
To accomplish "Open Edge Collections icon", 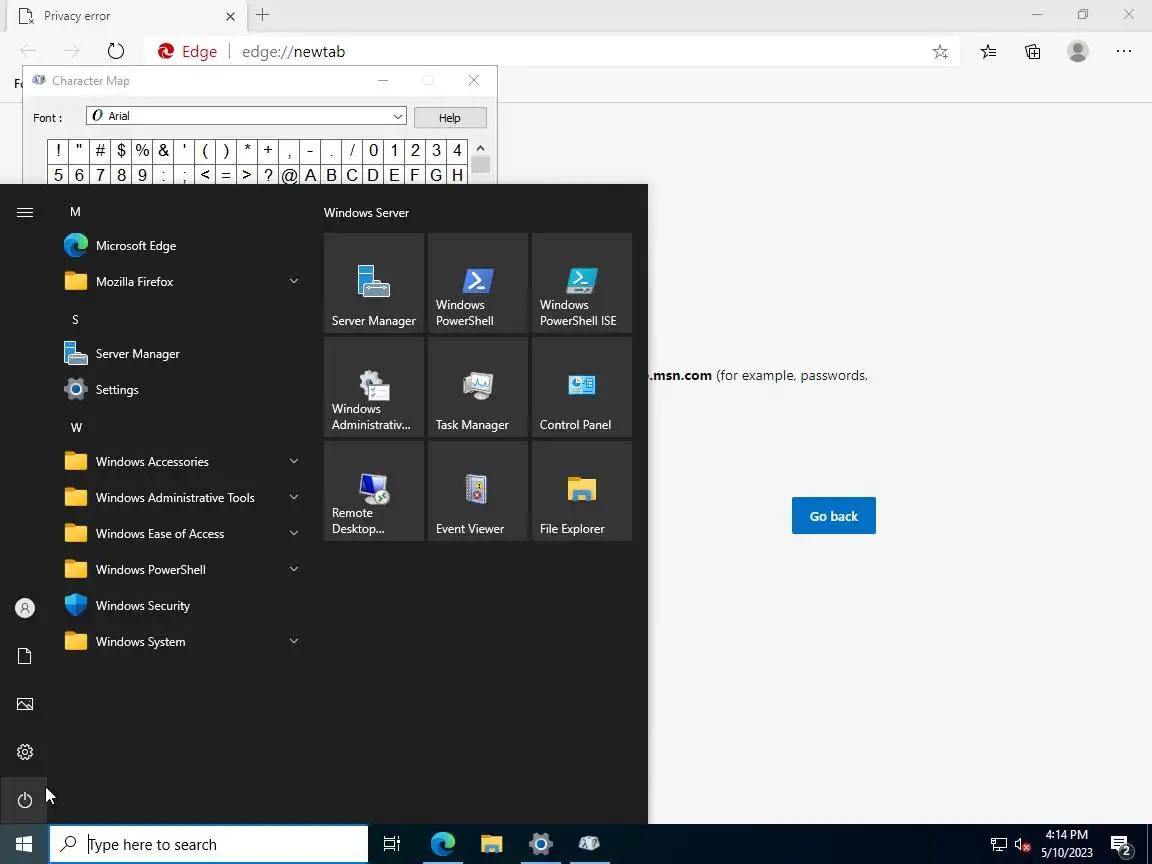I will click(1032, 51).
